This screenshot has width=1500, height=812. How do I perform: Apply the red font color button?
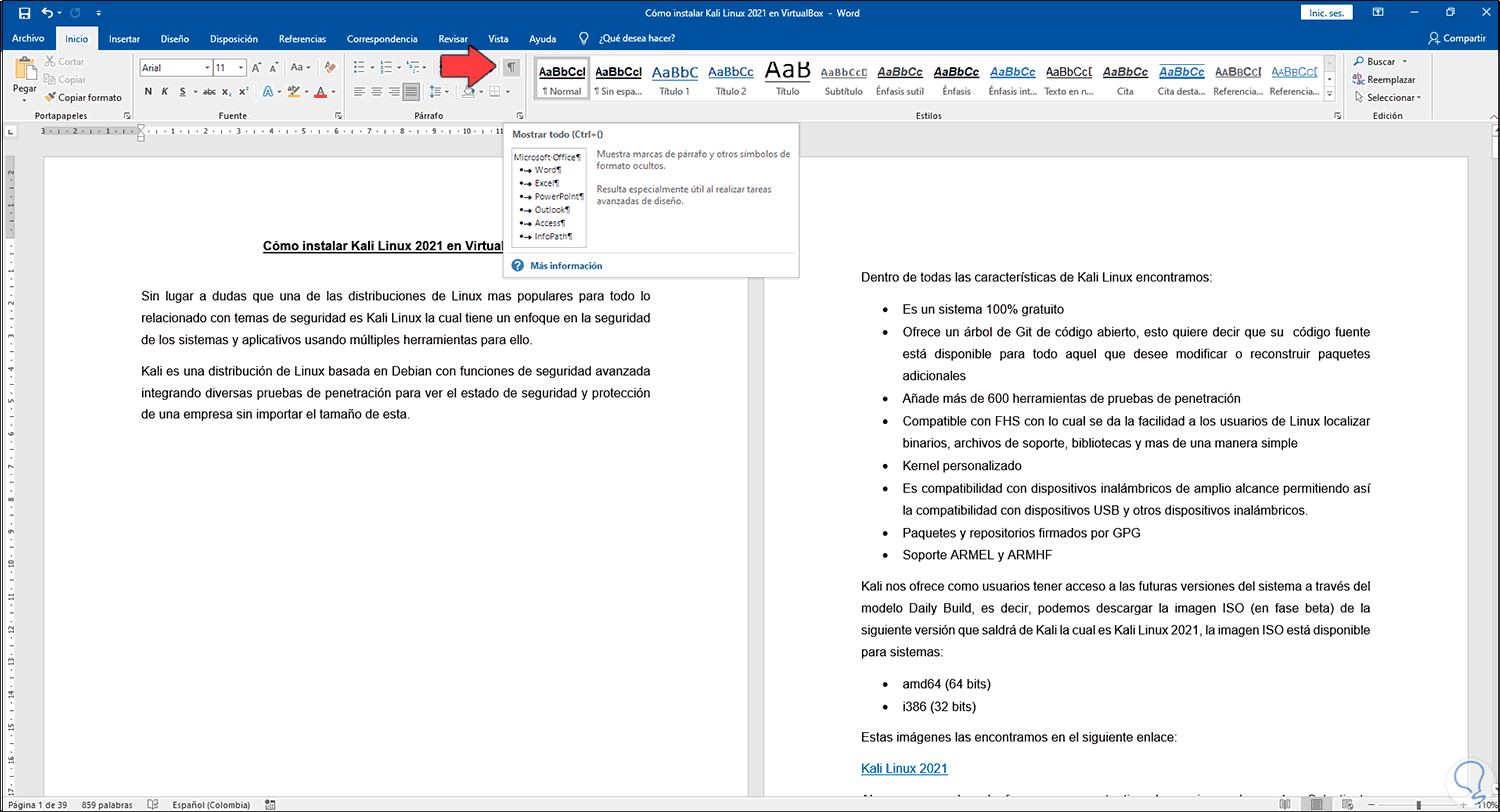tap(320, 92)
